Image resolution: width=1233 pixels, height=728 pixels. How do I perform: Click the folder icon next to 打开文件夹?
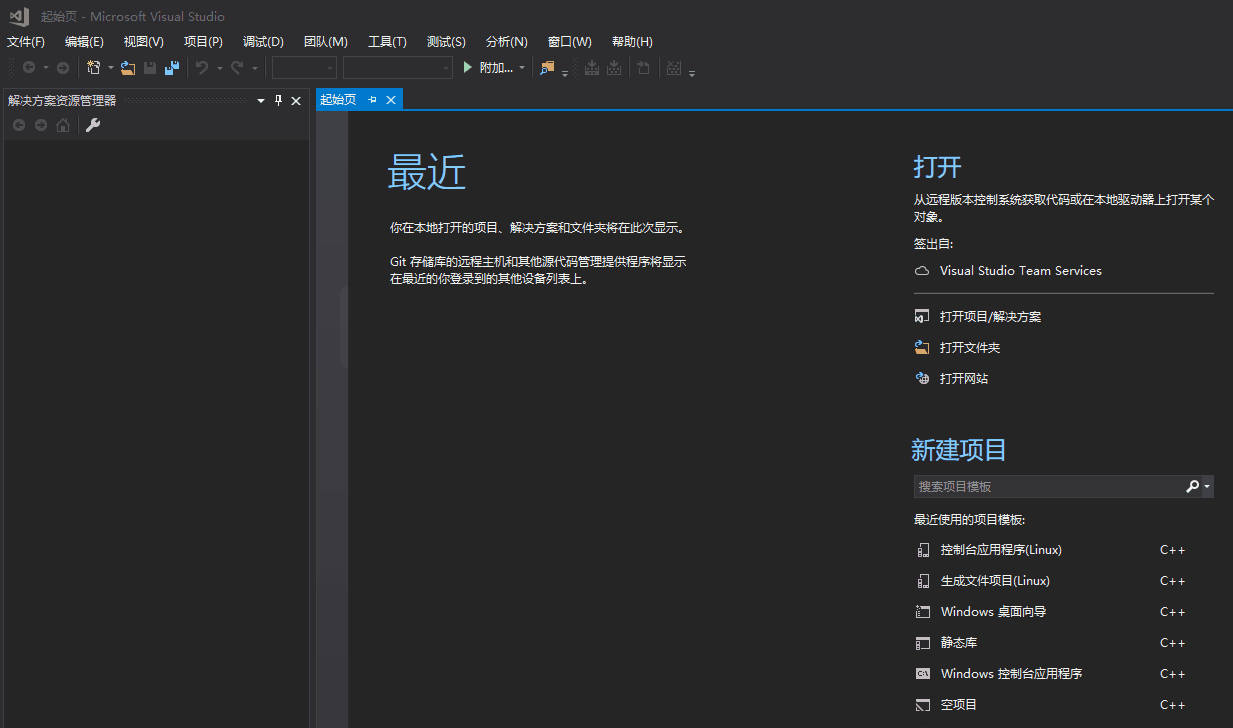922,348
